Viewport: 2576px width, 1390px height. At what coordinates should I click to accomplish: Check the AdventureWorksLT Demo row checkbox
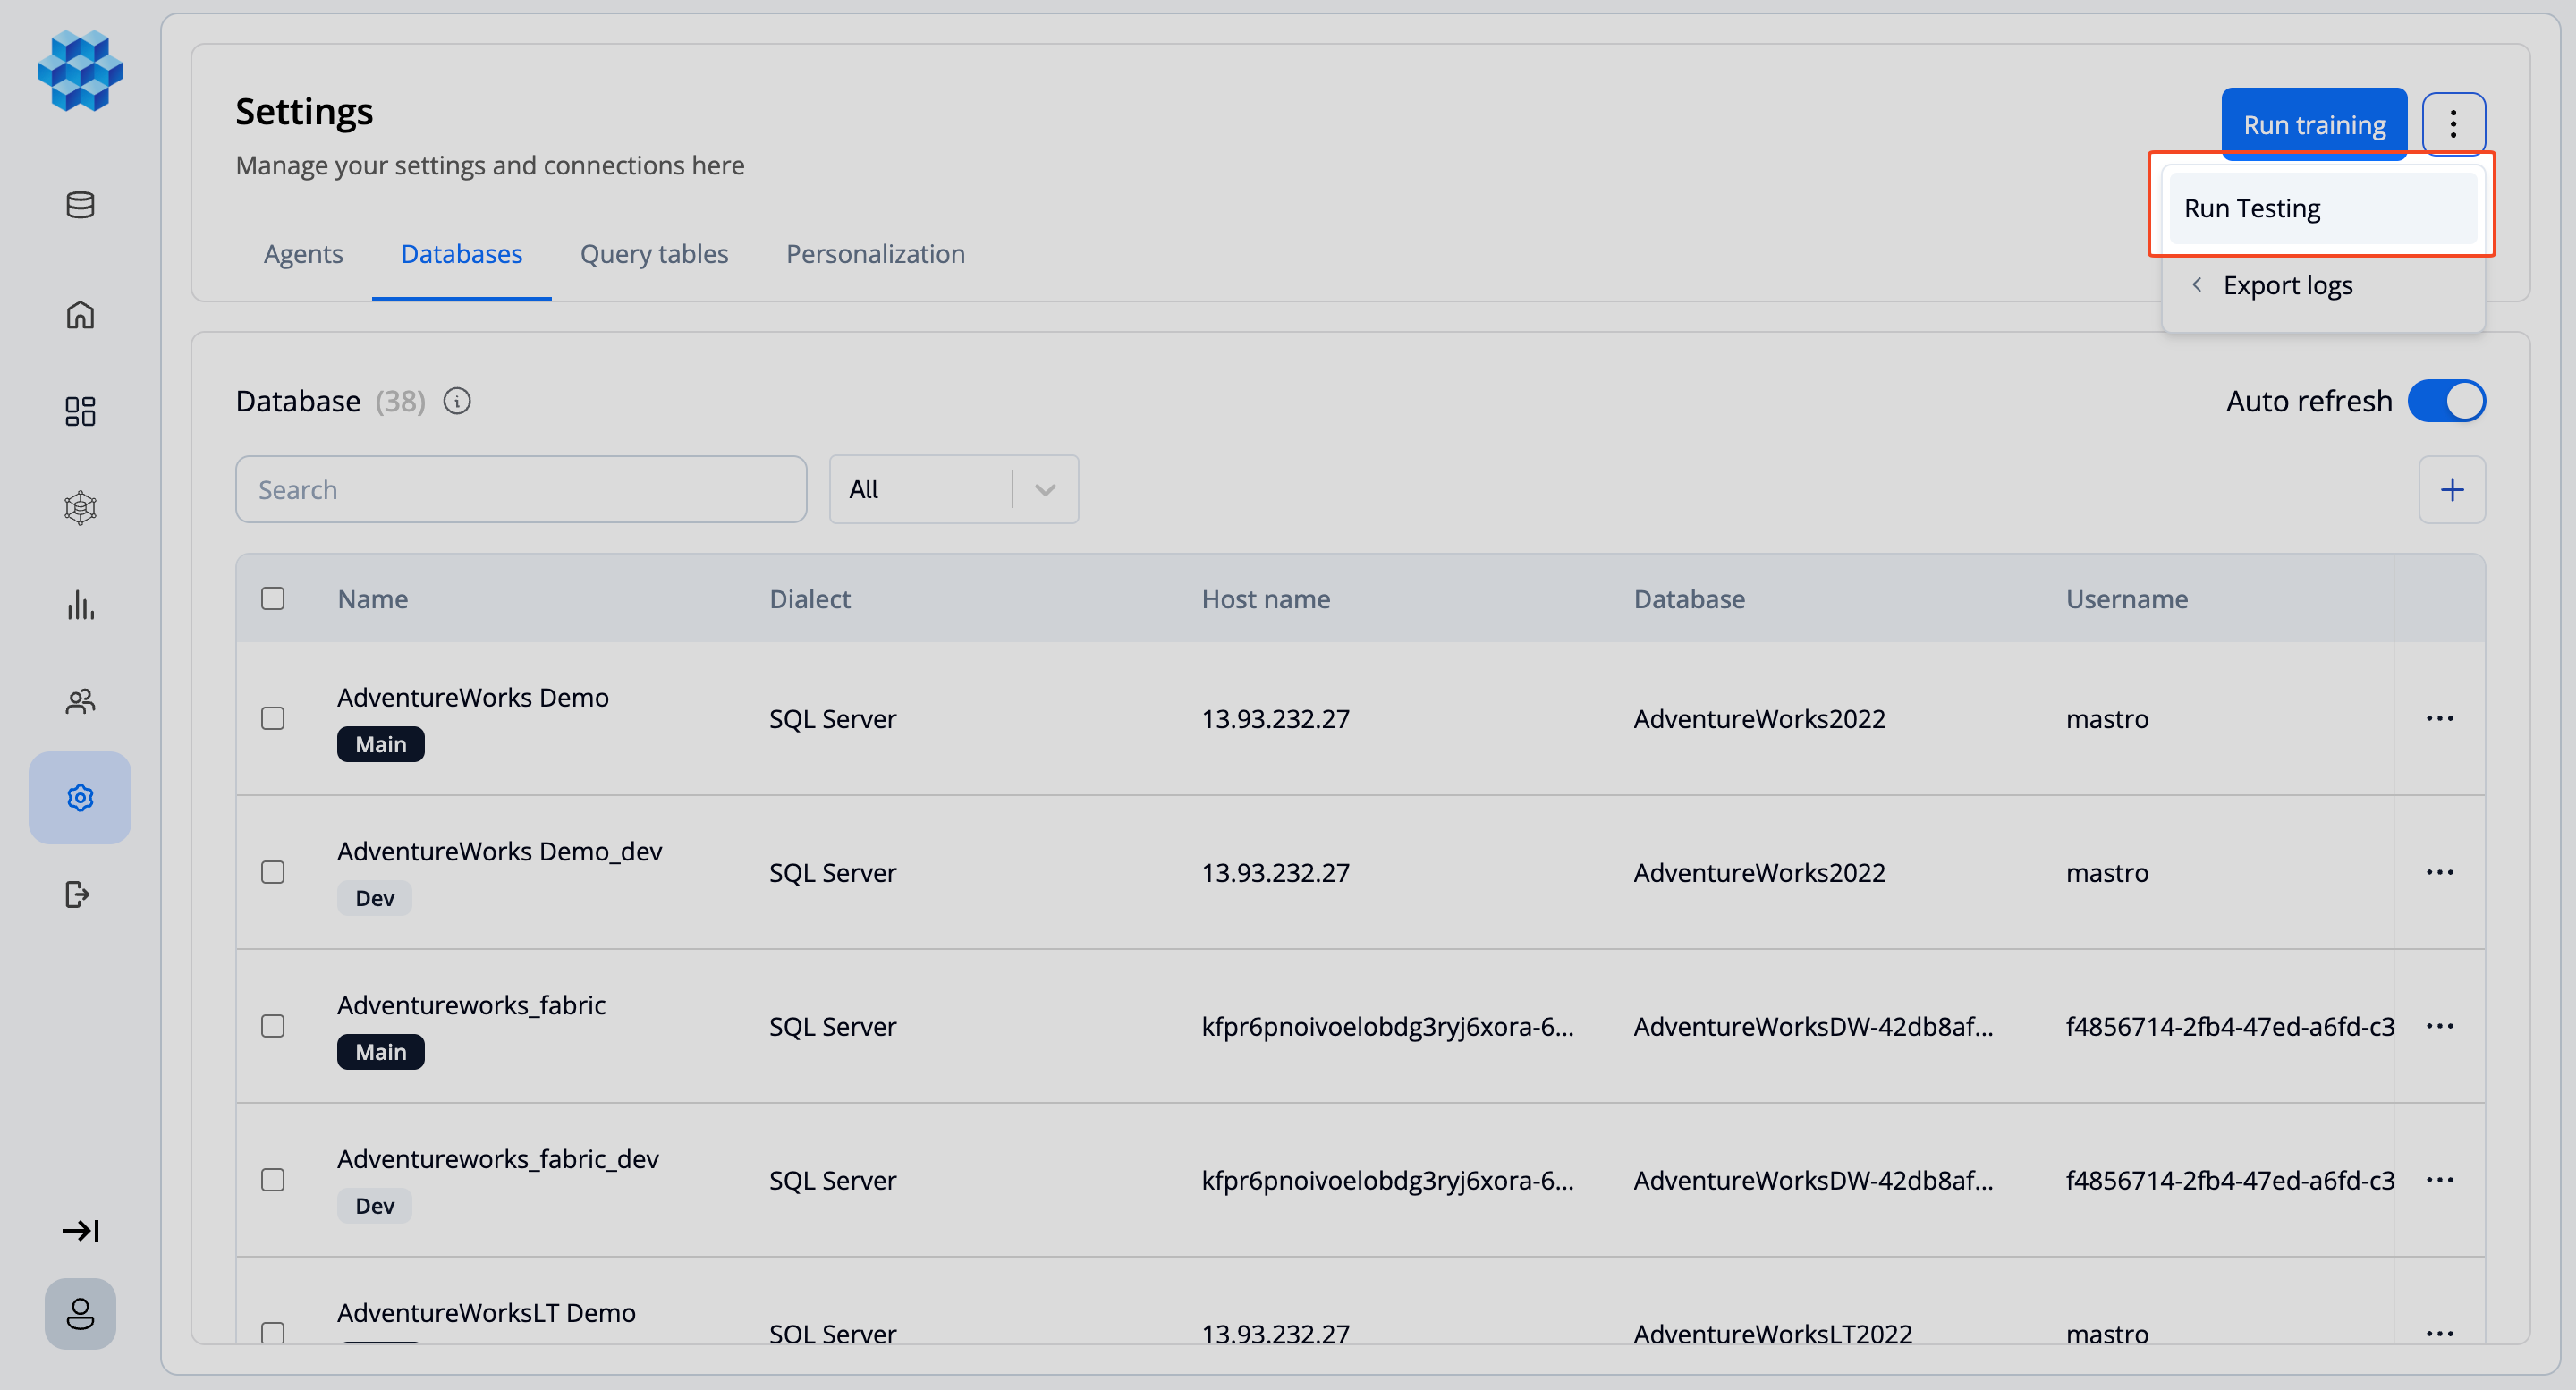273,1333
